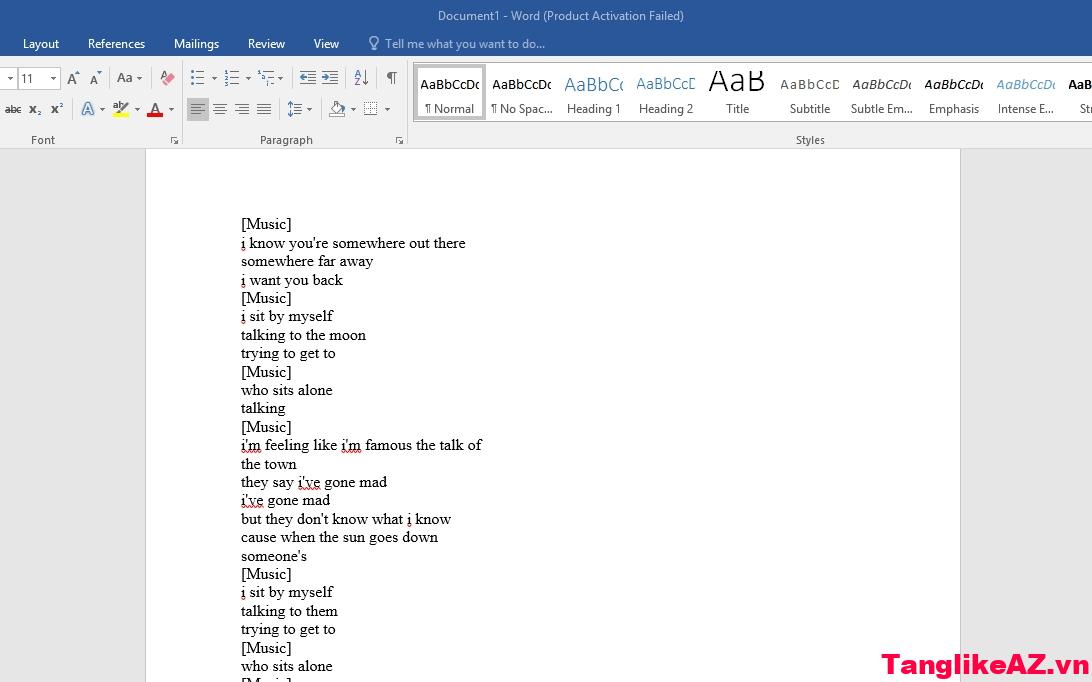Center-align text with the Center icon
The width and height of the screenshot is (1092, 682).
[220, 109]
